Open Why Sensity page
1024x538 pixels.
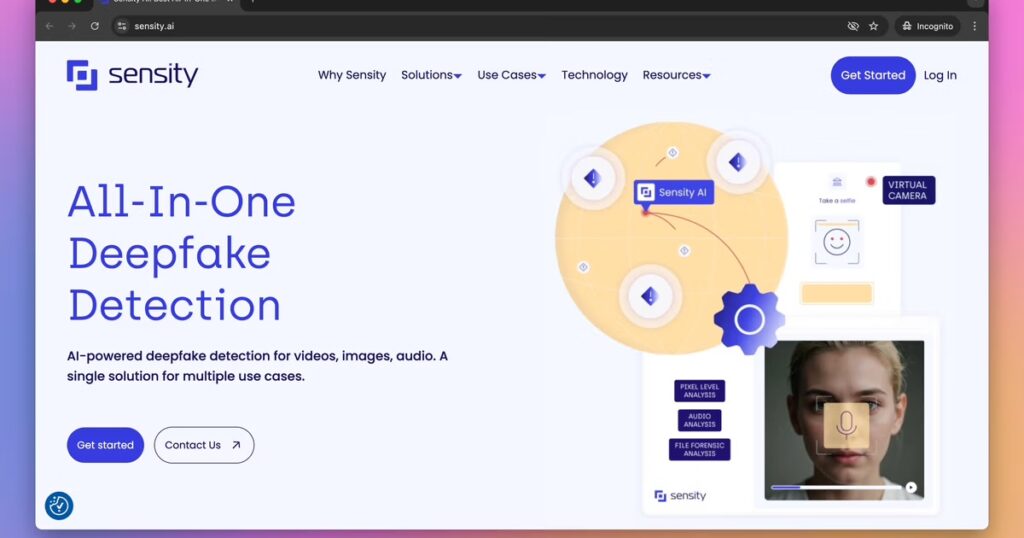click(352, 75)
